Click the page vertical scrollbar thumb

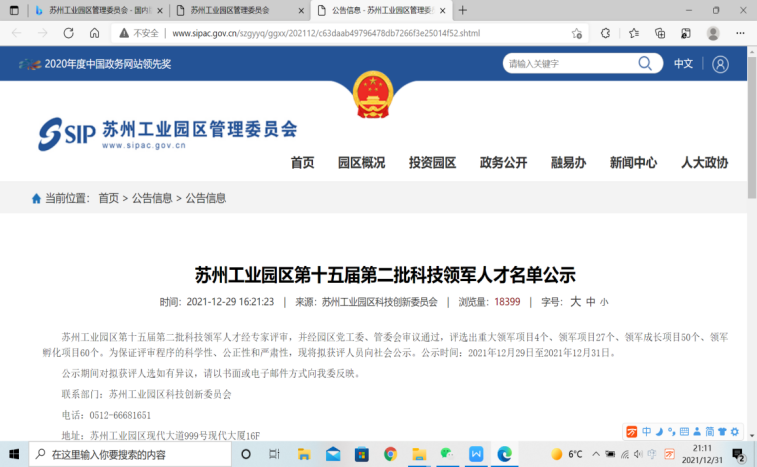coord(752,127)
